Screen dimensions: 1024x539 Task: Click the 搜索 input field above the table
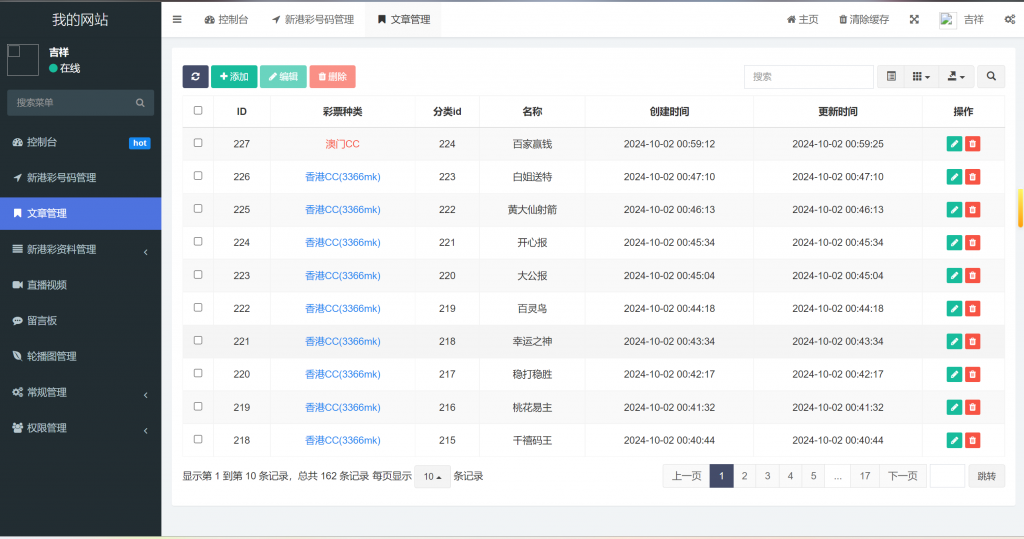tap(808, 77)
